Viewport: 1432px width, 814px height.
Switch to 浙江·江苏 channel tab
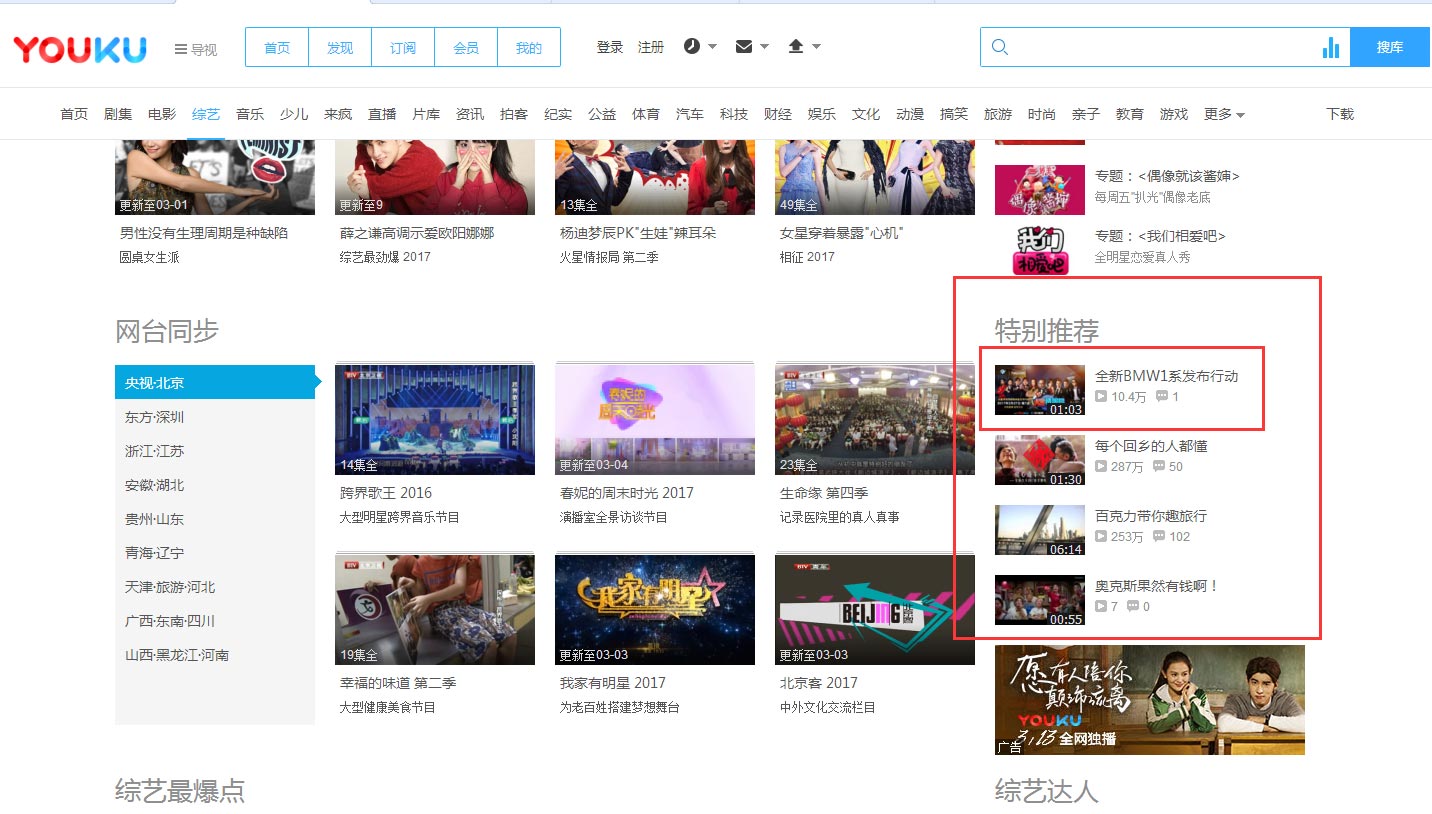tap(155, 451)
